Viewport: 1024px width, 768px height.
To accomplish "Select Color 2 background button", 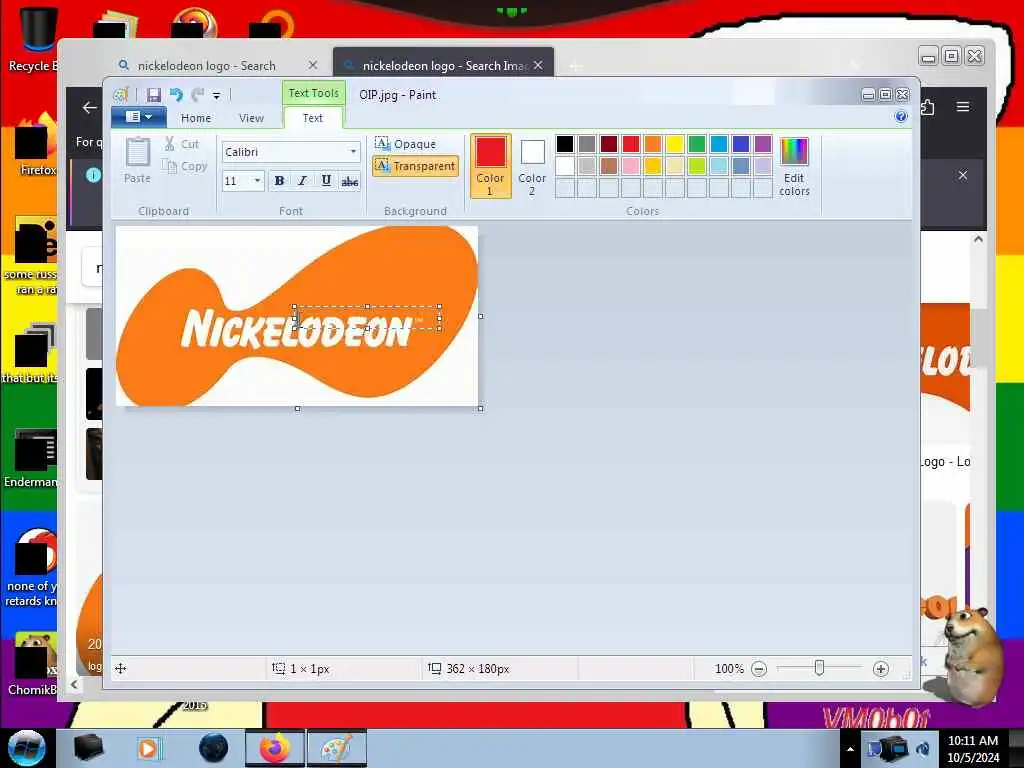I will (532, 166).
